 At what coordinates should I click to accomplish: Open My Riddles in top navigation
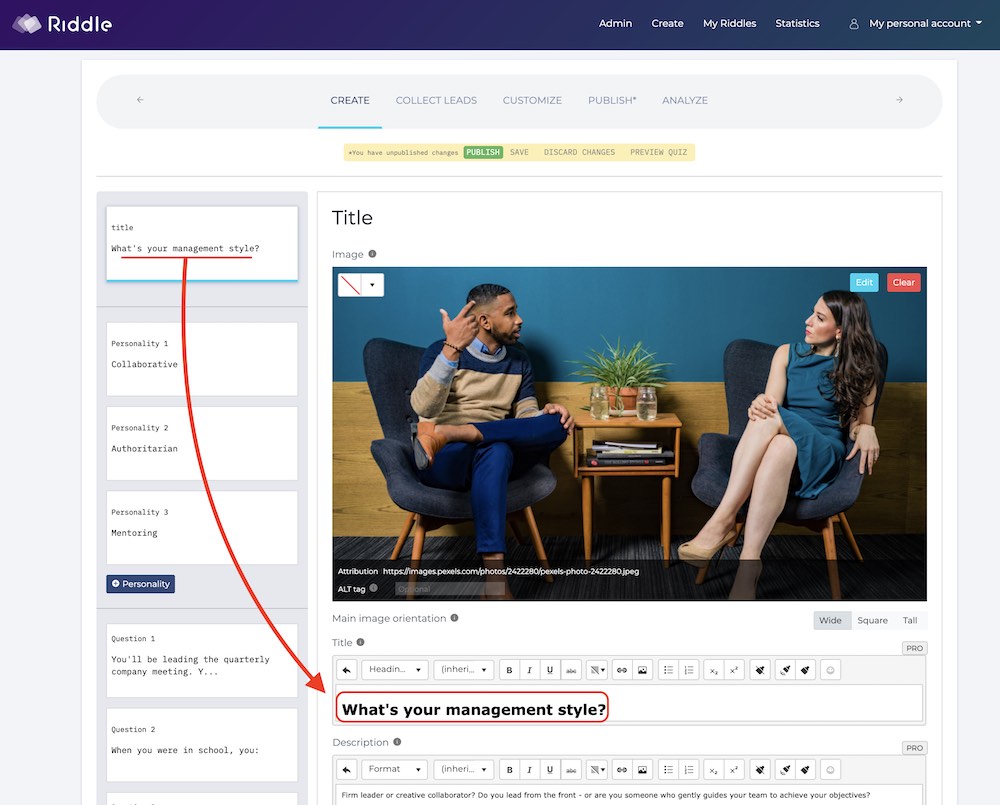pyautogui.click(x=730, y=24)
